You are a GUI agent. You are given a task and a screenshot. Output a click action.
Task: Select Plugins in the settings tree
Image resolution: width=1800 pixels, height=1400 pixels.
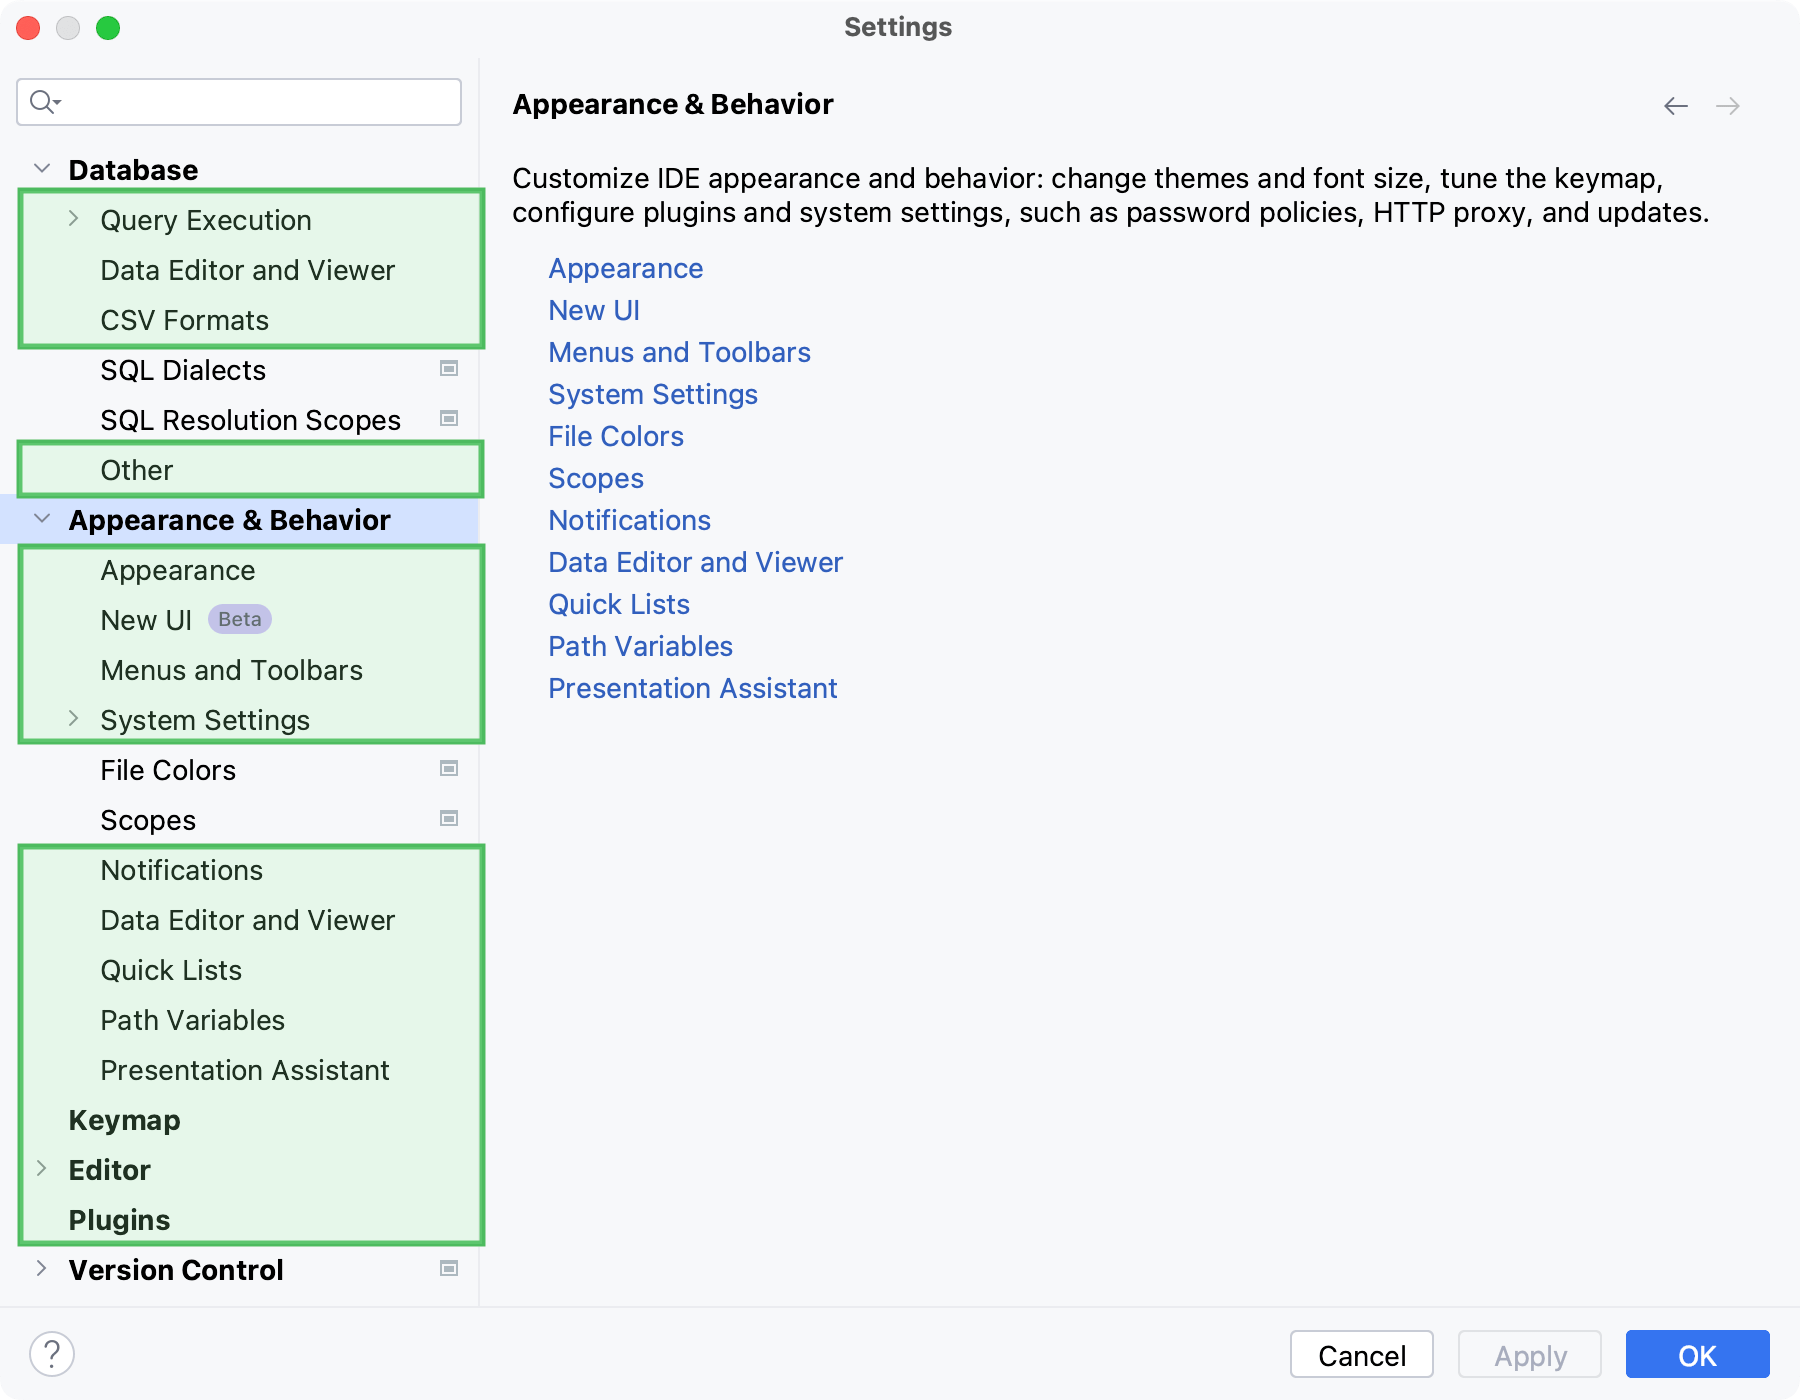pyautogui.click(x=119, y=1220)
